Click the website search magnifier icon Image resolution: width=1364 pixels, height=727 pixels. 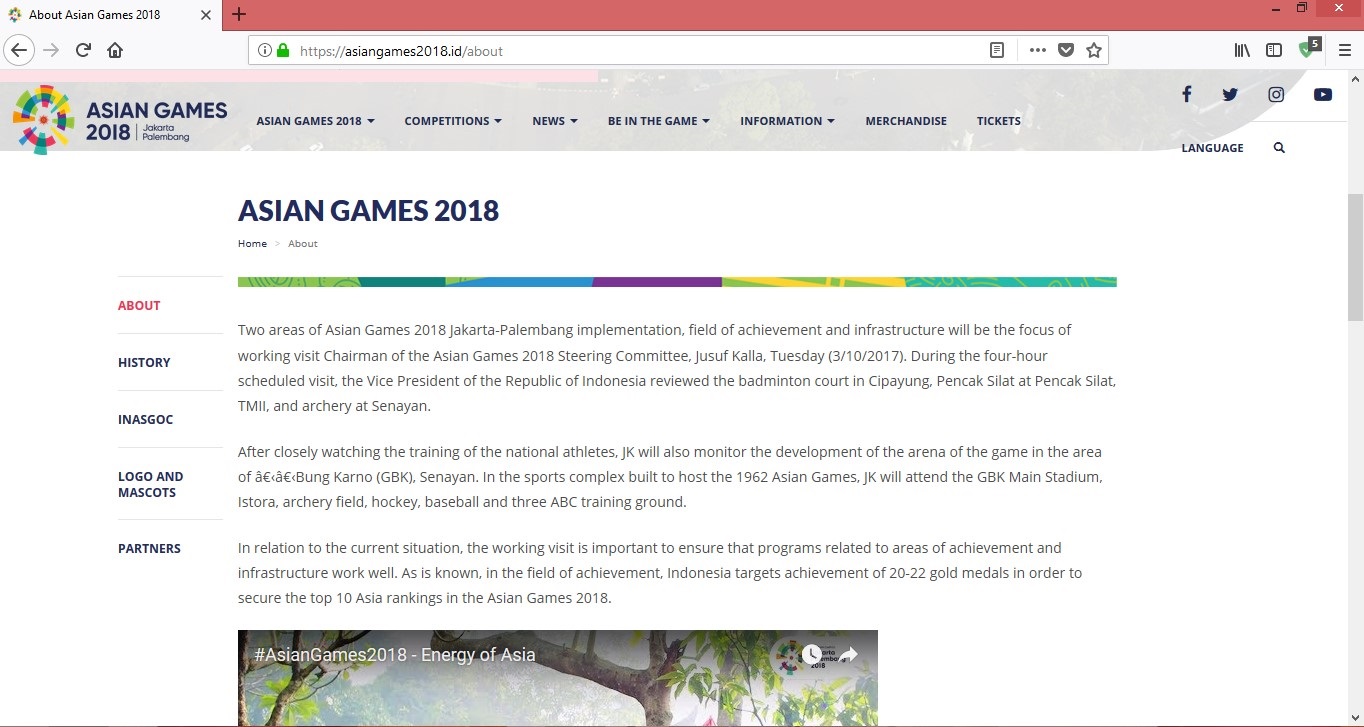[1279, 148]
